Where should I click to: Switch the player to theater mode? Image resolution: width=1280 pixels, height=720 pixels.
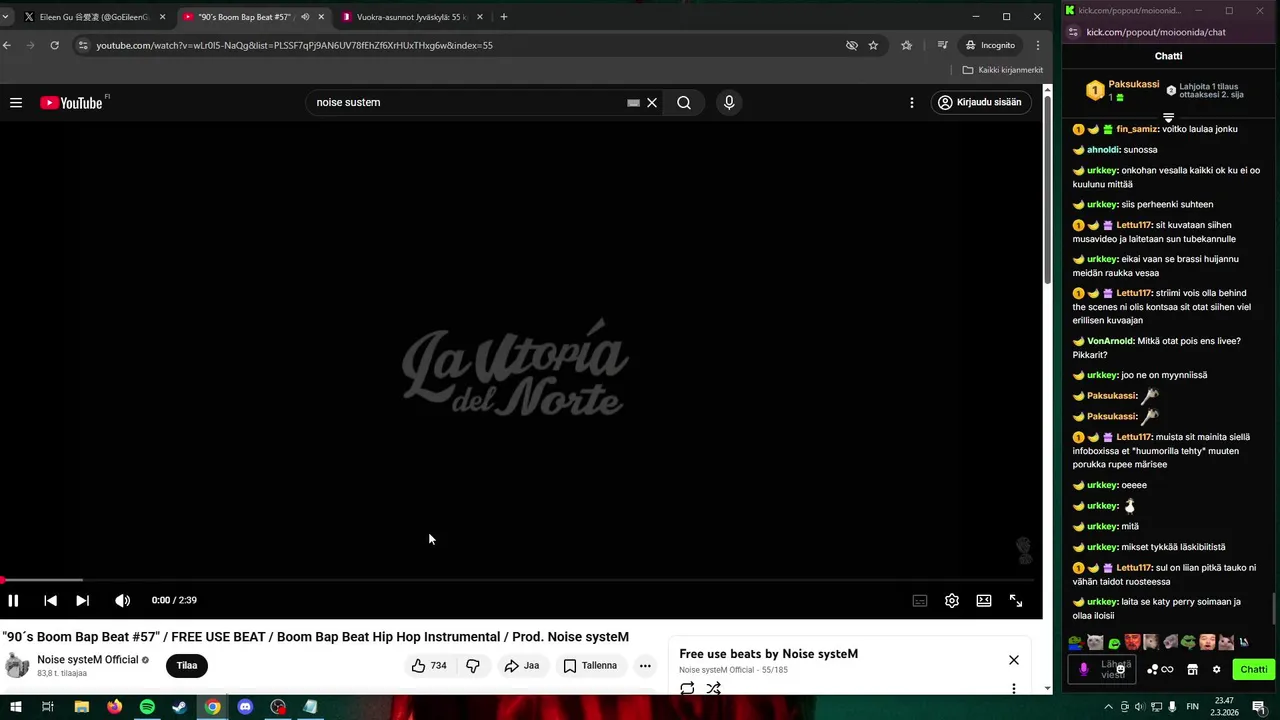[984, 600]
